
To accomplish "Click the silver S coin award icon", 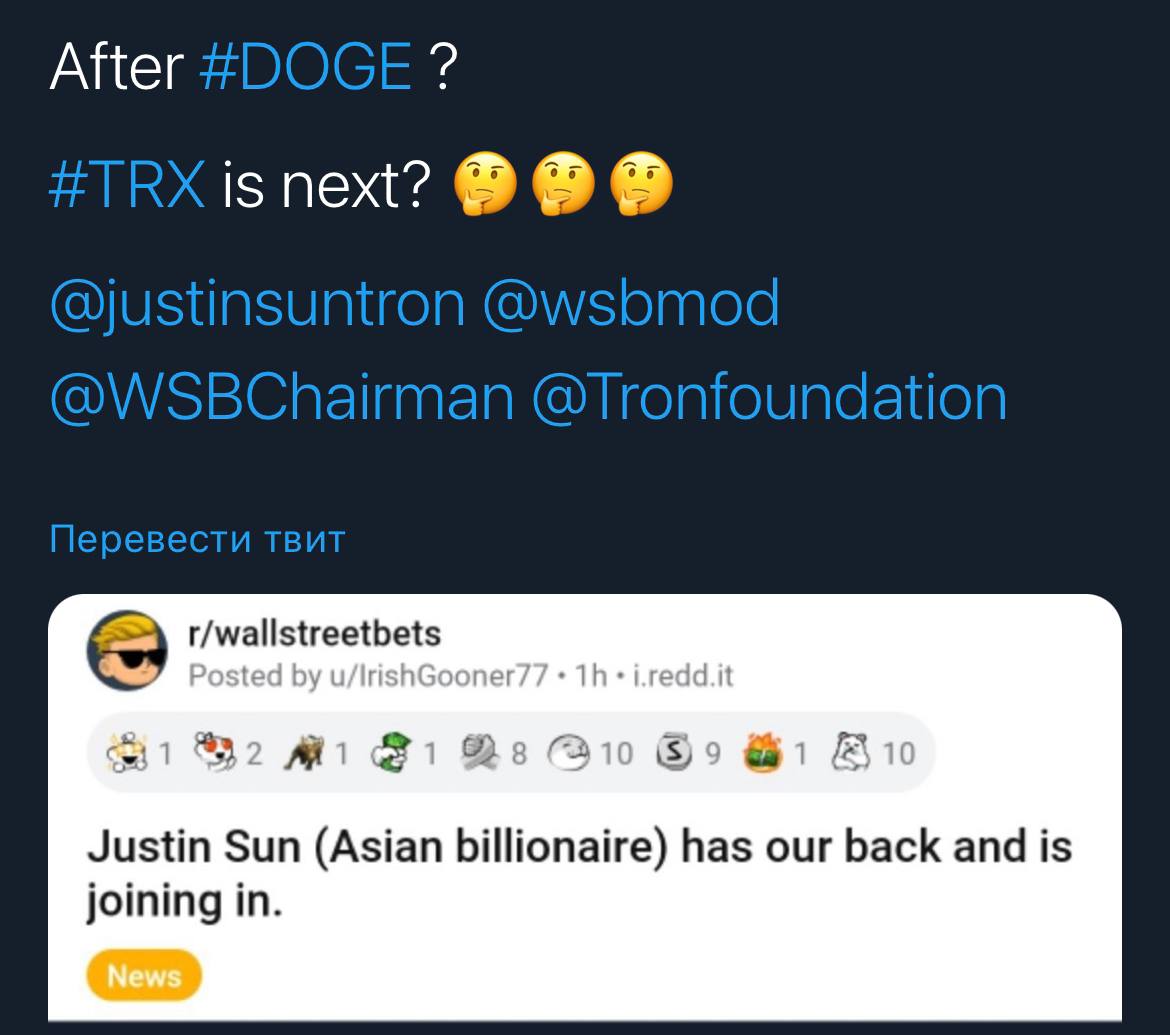I will coord(677,752).
